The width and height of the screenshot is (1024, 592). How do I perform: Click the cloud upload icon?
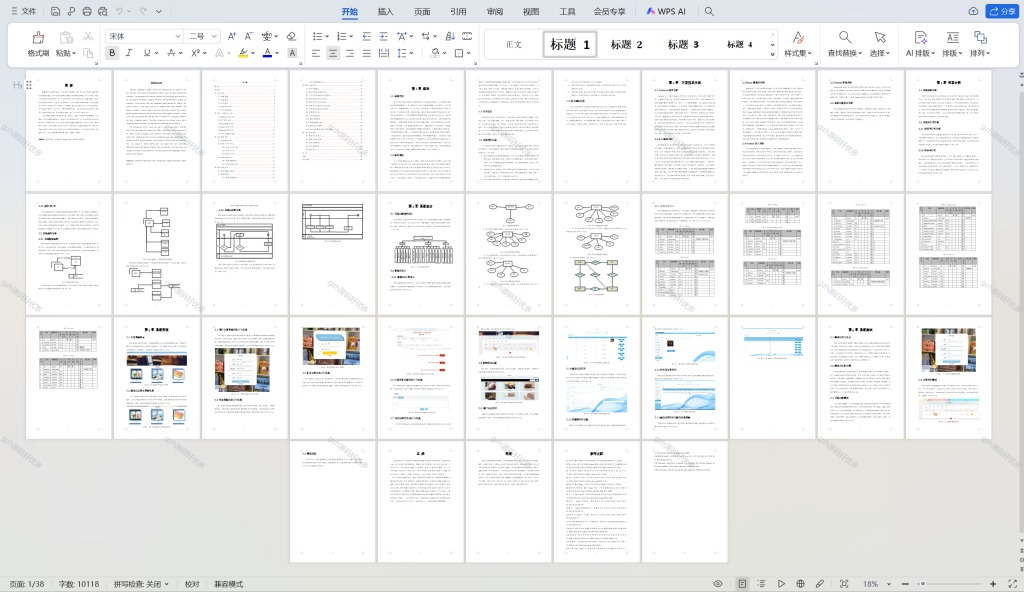pyautogui.click(x=973, y=11)
